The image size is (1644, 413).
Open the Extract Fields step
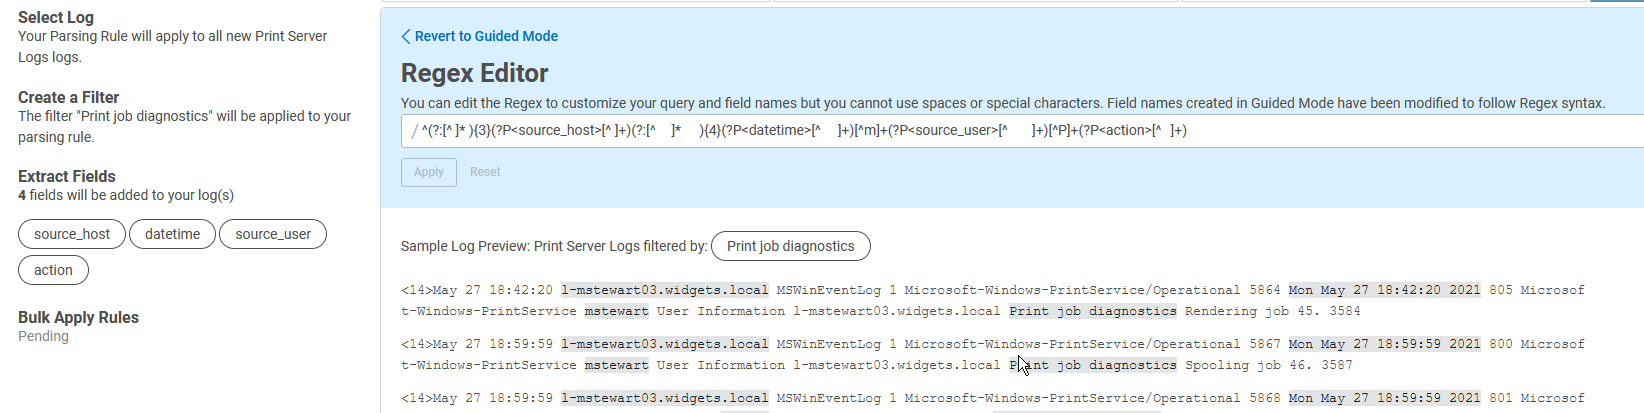click(67, 176)
